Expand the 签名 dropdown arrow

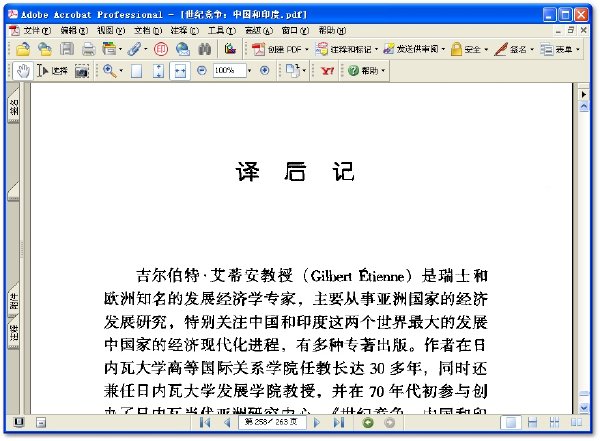pyautogui.click(x=532, y=49)
